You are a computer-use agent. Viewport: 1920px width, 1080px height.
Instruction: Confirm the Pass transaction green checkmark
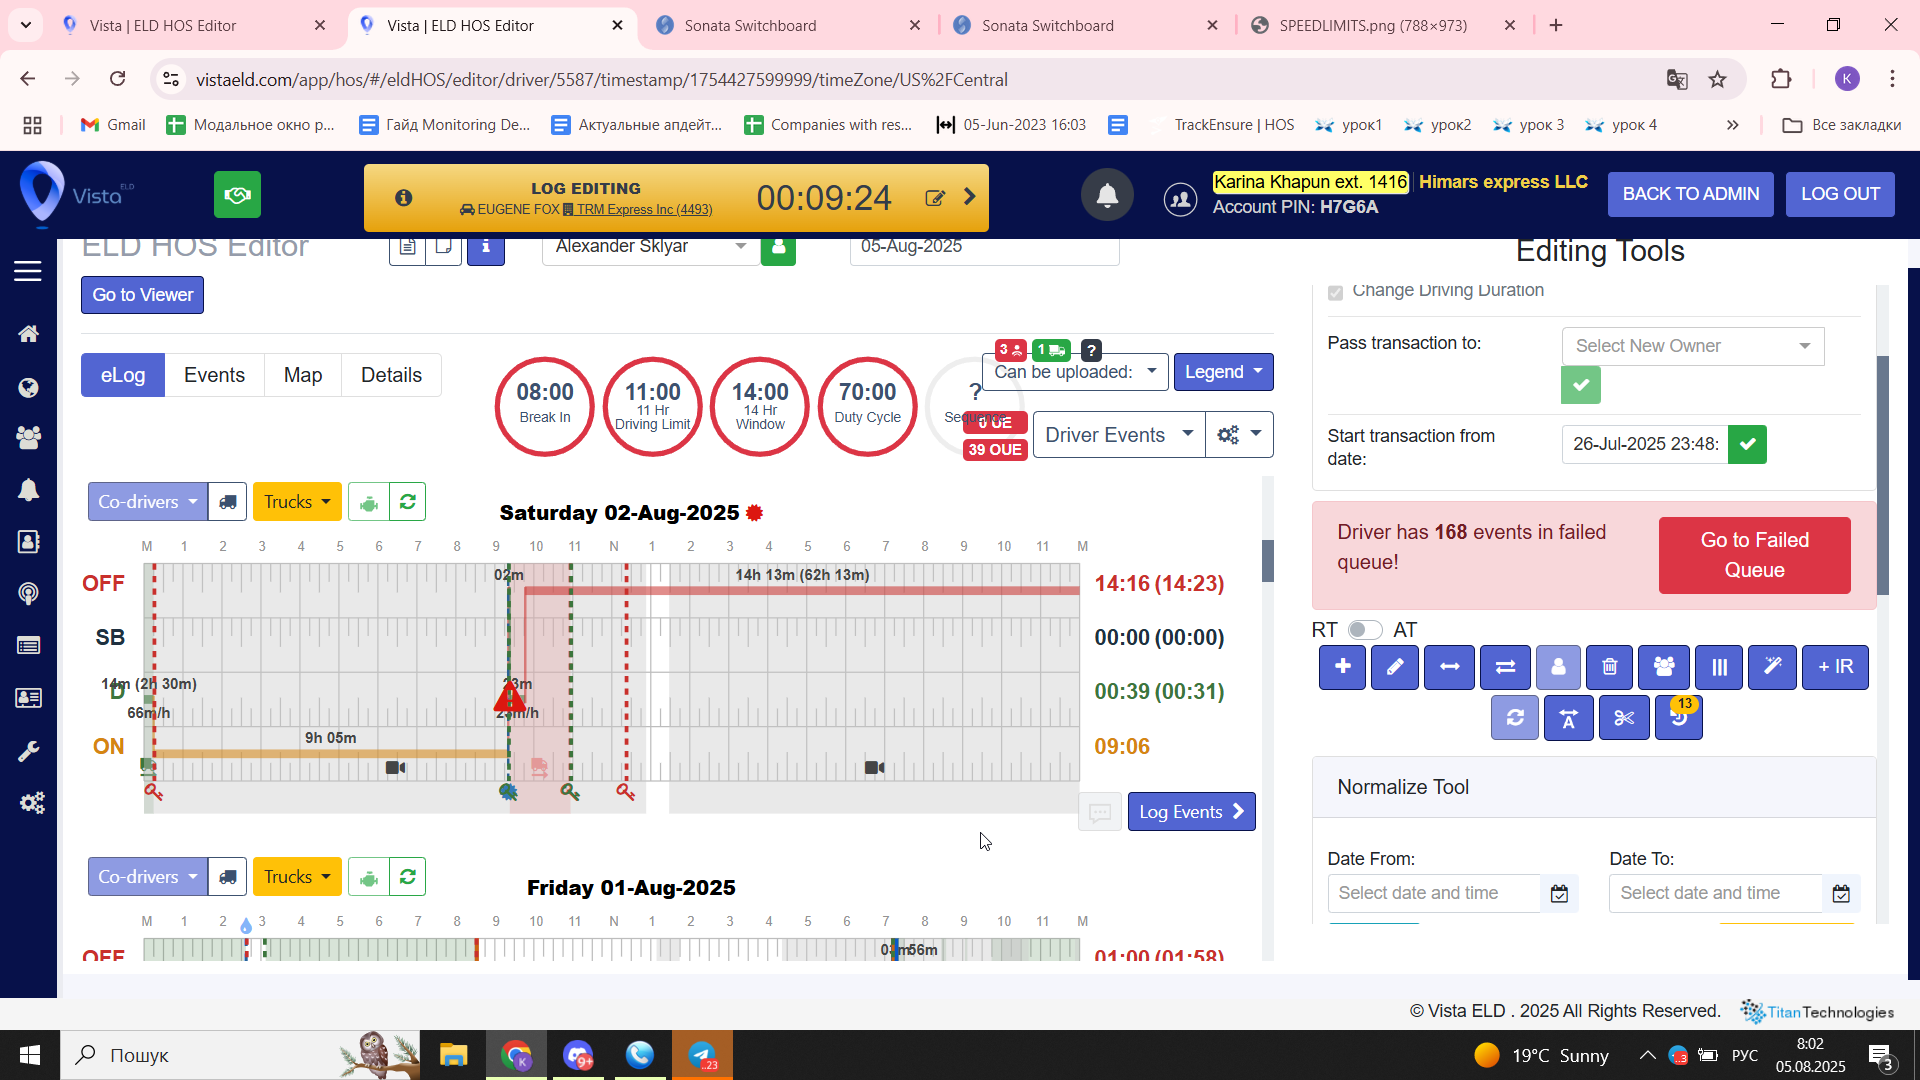pyautogui.click(x=1581, y=385)
